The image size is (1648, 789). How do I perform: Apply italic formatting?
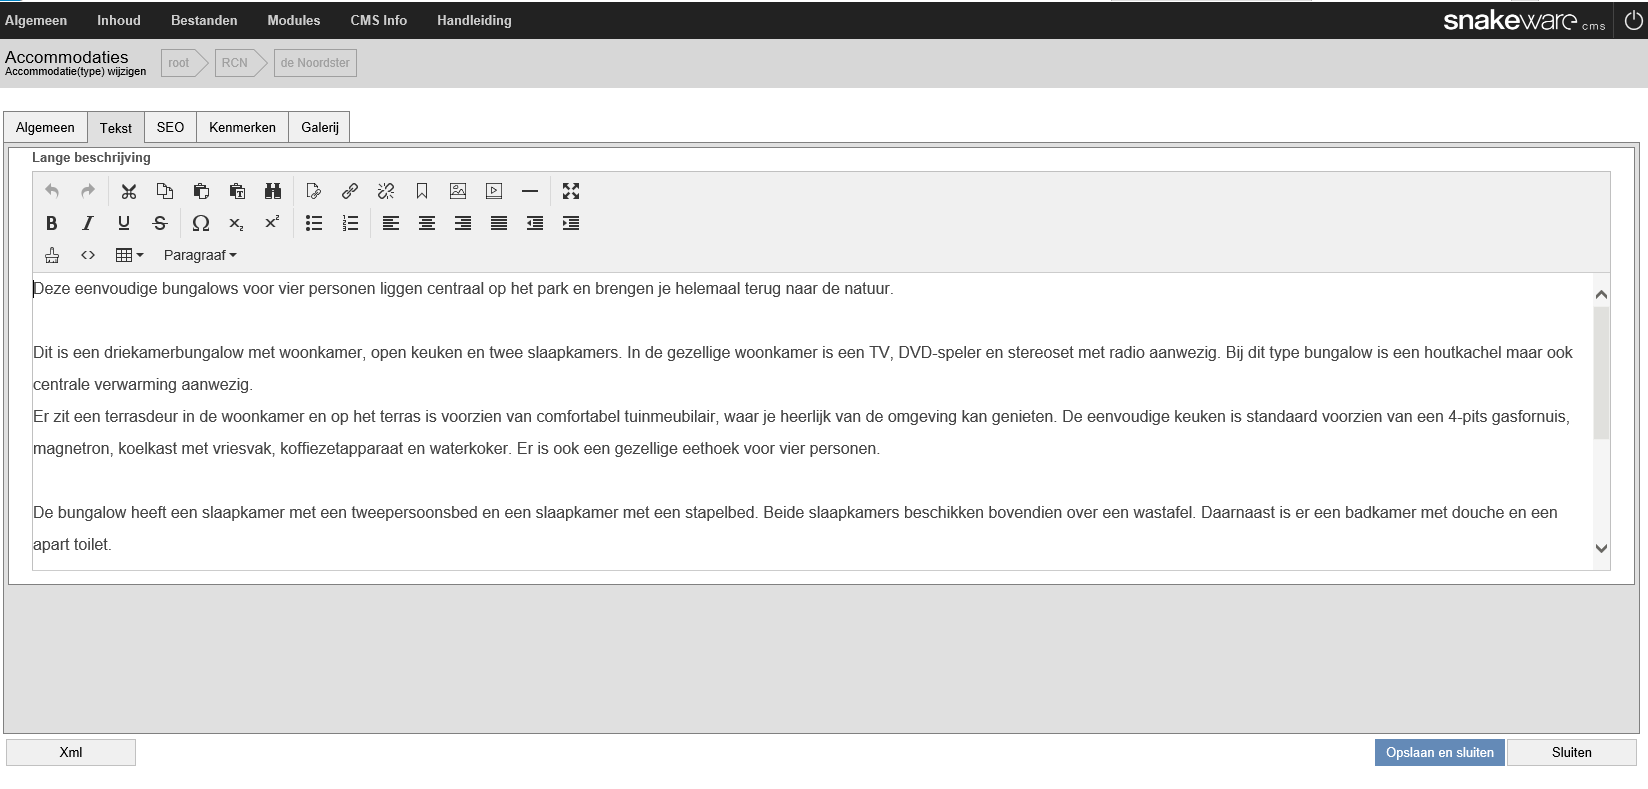click(88, 223)
